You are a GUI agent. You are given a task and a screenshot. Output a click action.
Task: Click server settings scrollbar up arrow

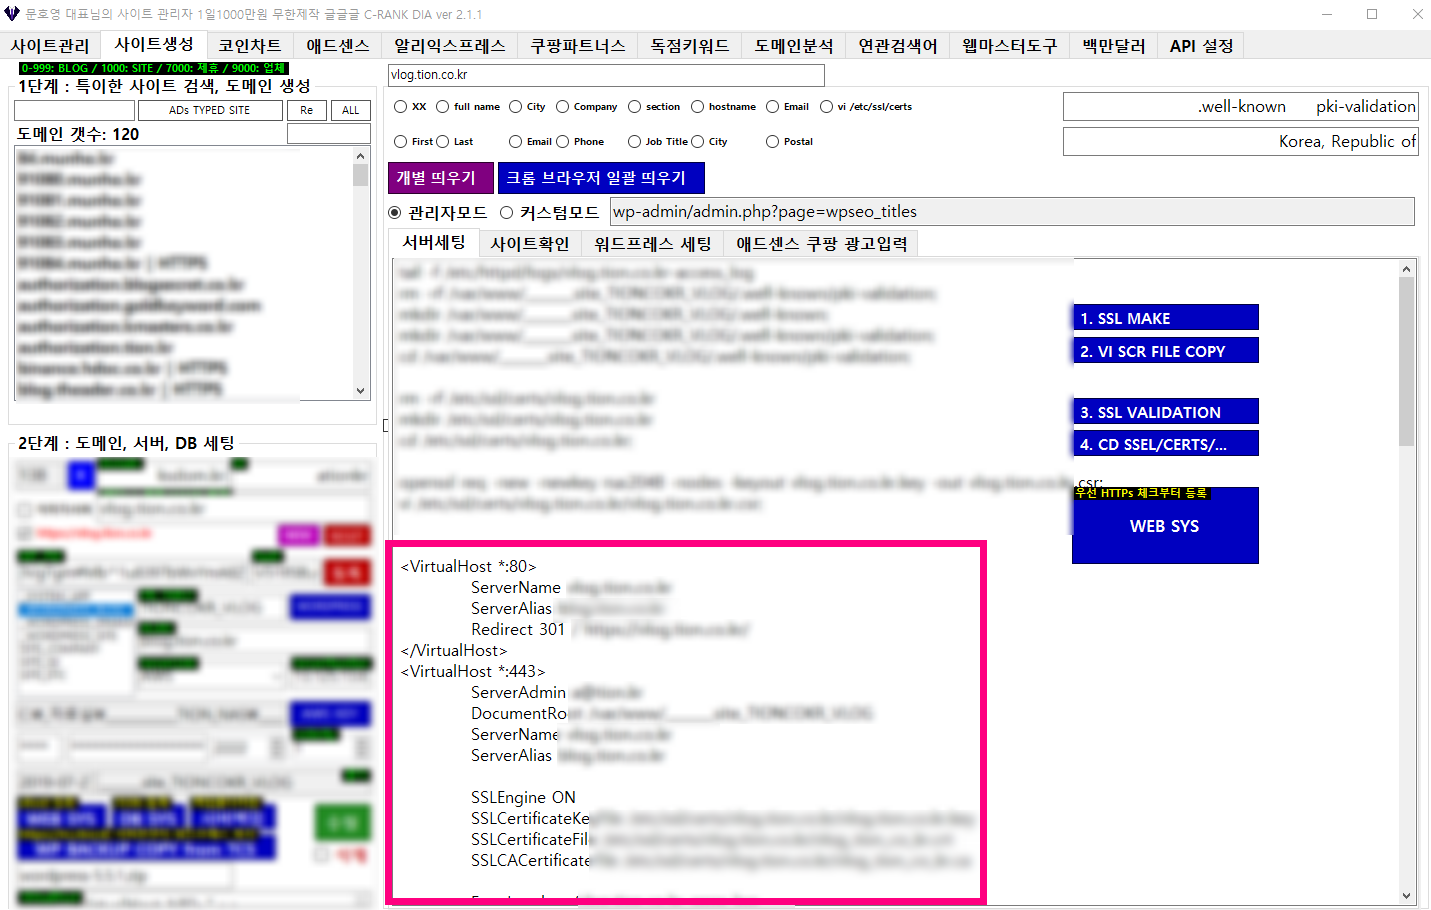coord(1406,269)
